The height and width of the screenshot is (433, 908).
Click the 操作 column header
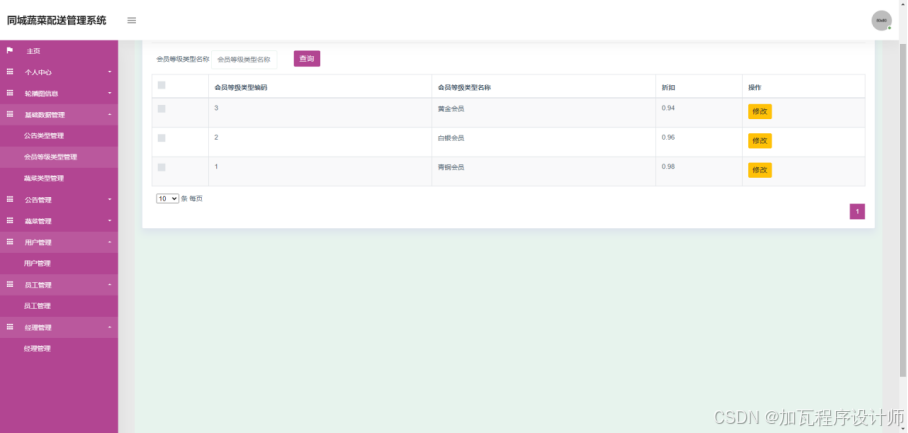point(755,87)
